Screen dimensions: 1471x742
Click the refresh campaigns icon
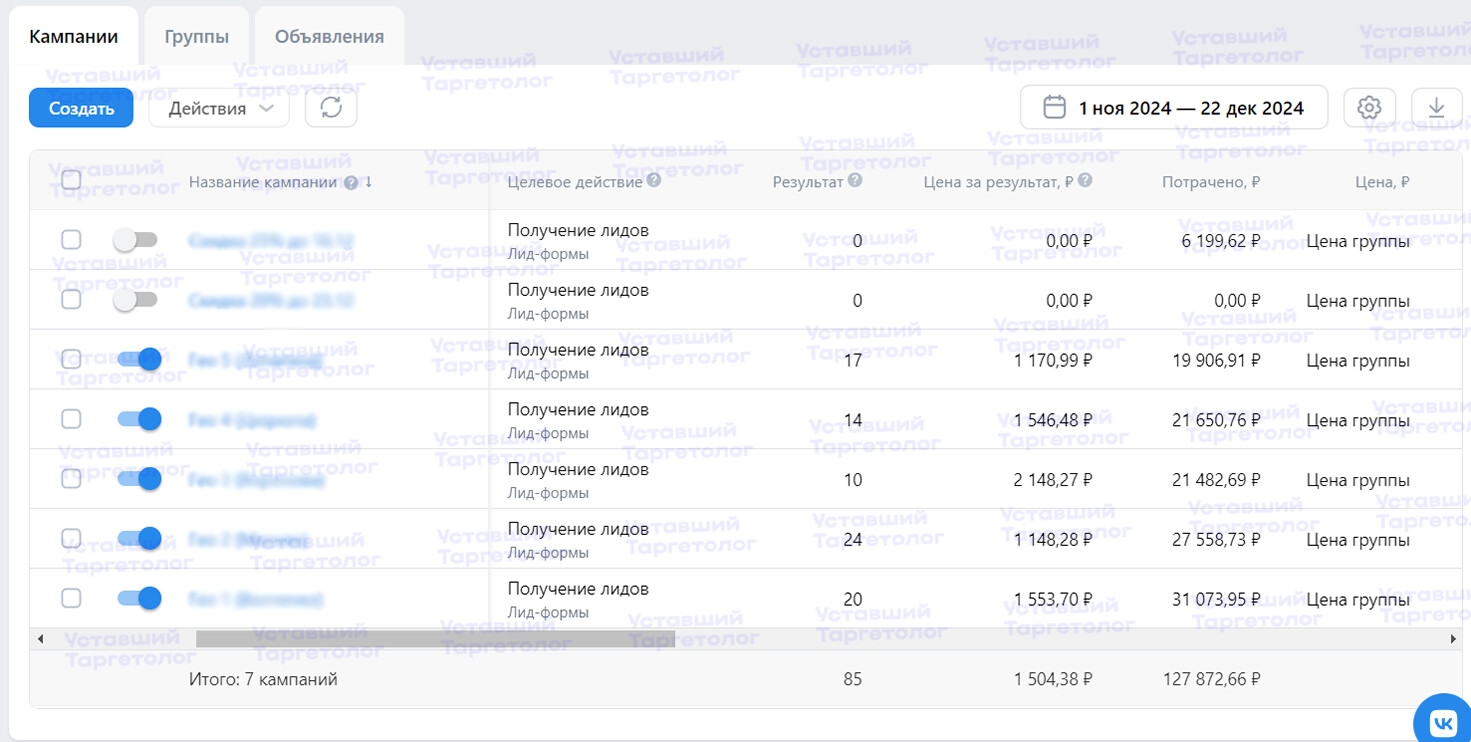331,108
